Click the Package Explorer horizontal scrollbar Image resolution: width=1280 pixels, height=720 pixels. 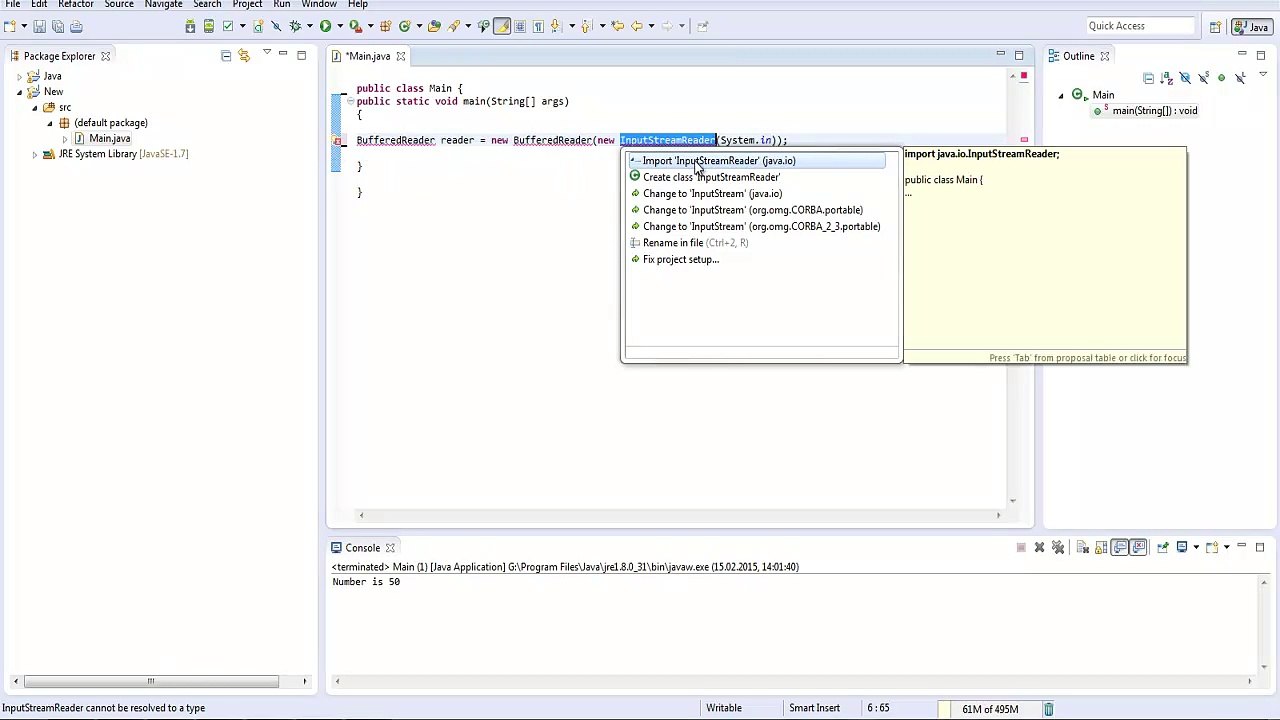coord(150,682)
